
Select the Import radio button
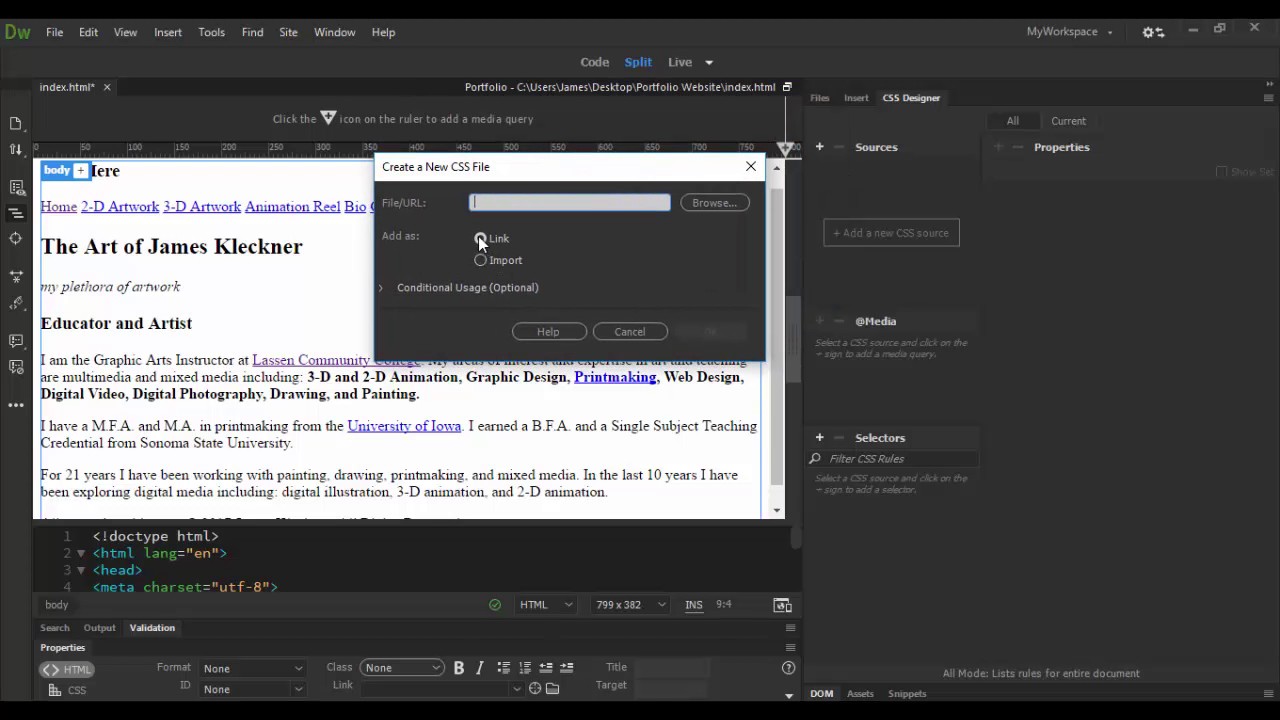(x=481, y=260)
